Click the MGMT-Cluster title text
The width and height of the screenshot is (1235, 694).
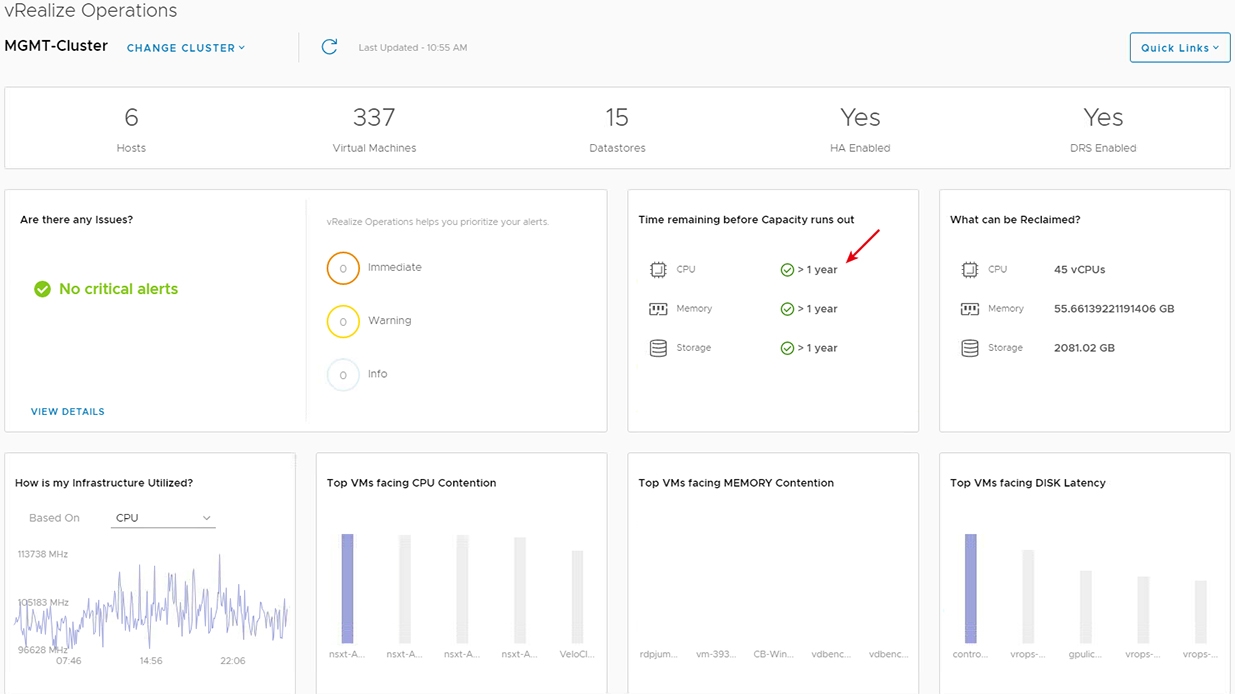(x=56, y=46)
